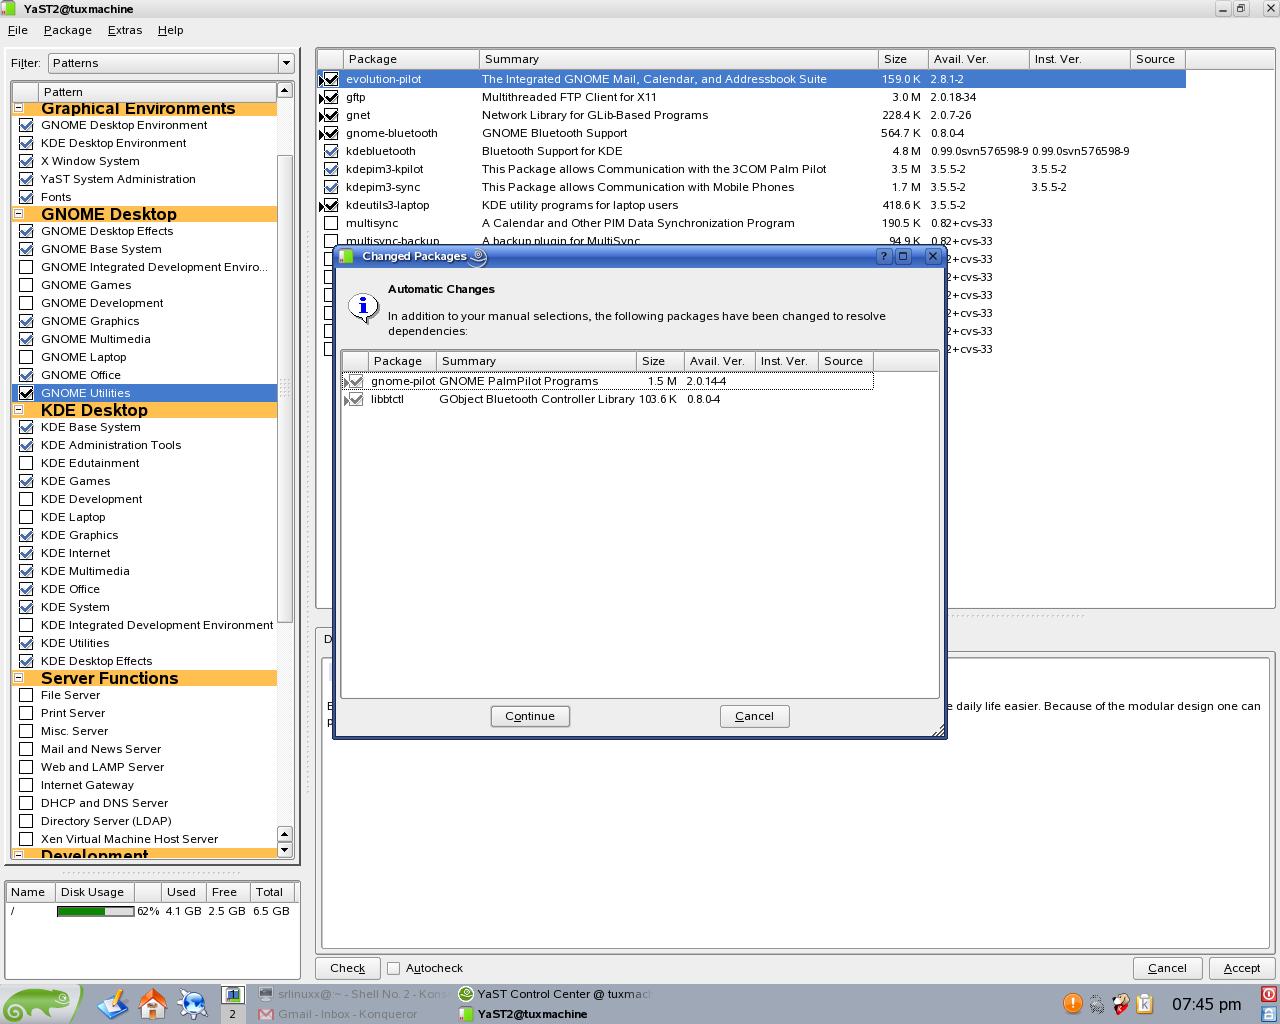Image resolution: width=1280 pixels, height=1024 pixels.
Task: Sort dialog list by Package column
Action: [402, 361]
